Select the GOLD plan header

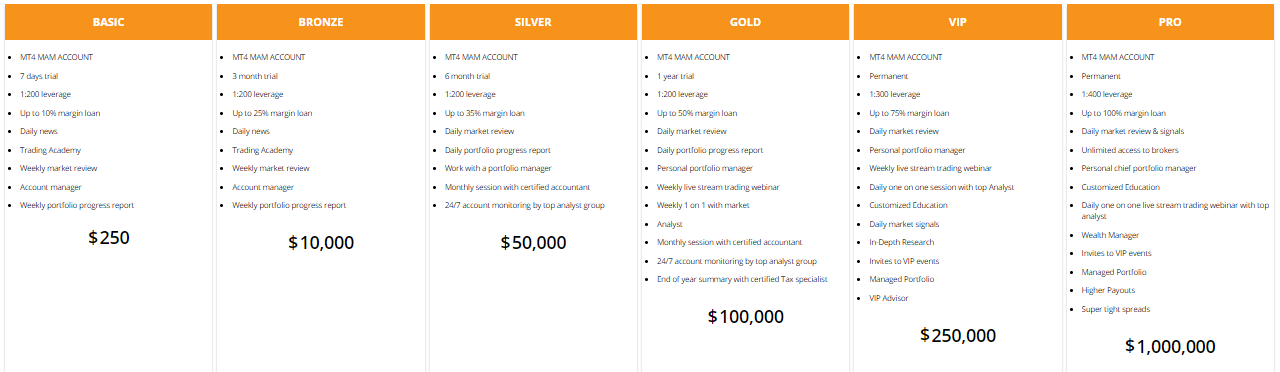pyautogui.click(x=745, y=22)
